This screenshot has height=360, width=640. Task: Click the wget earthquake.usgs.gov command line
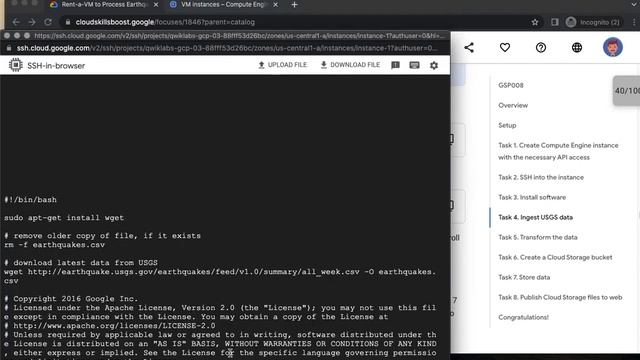220,276
